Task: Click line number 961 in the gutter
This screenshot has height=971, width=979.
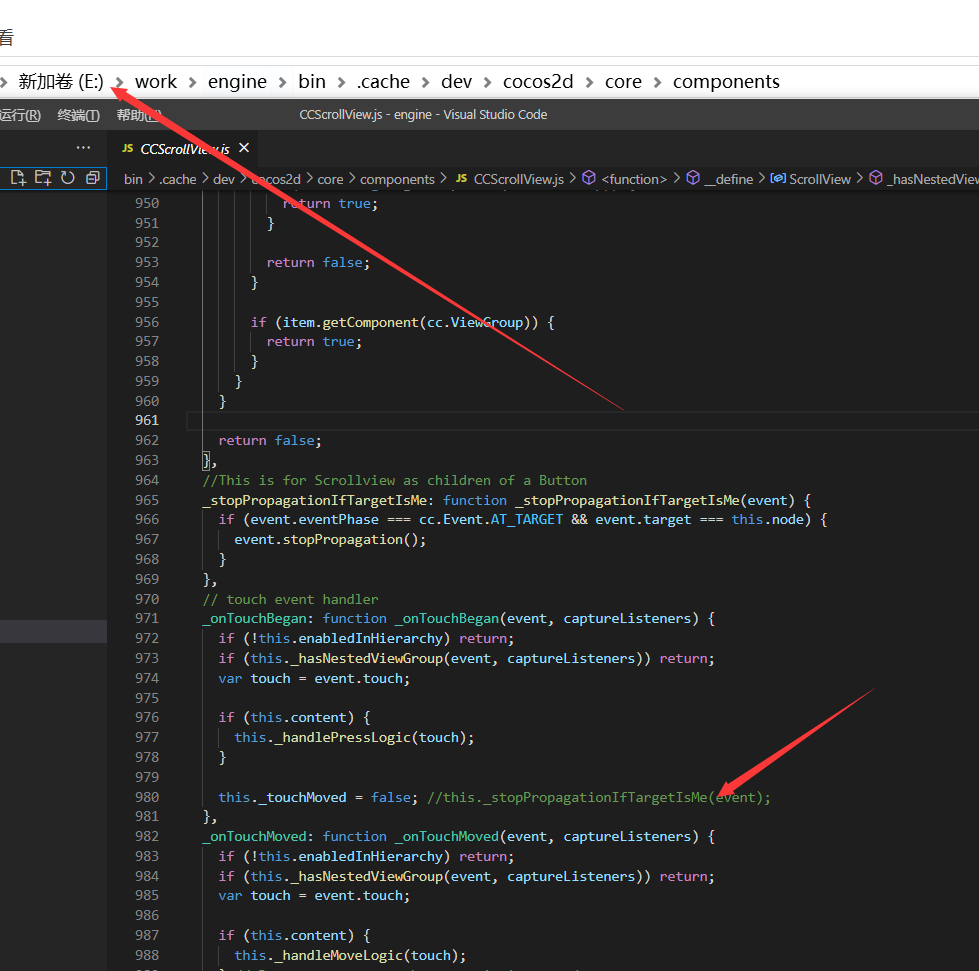Action: 147,420
